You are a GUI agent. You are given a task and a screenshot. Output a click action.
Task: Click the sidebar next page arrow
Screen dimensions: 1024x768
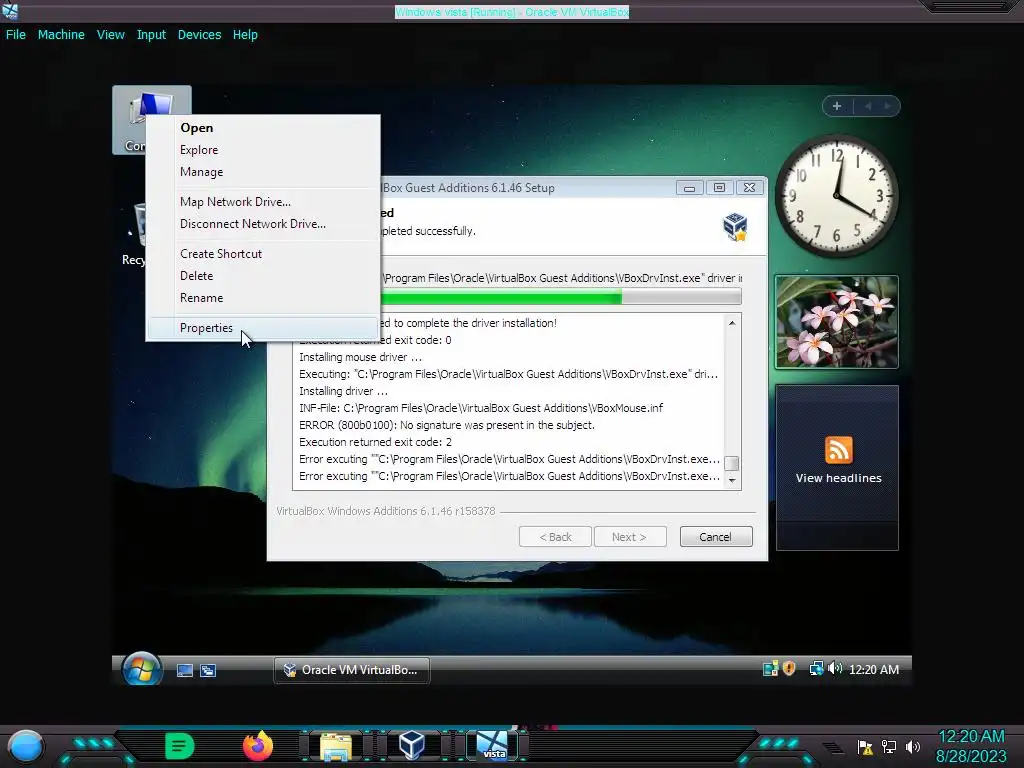tap(888, 106)
